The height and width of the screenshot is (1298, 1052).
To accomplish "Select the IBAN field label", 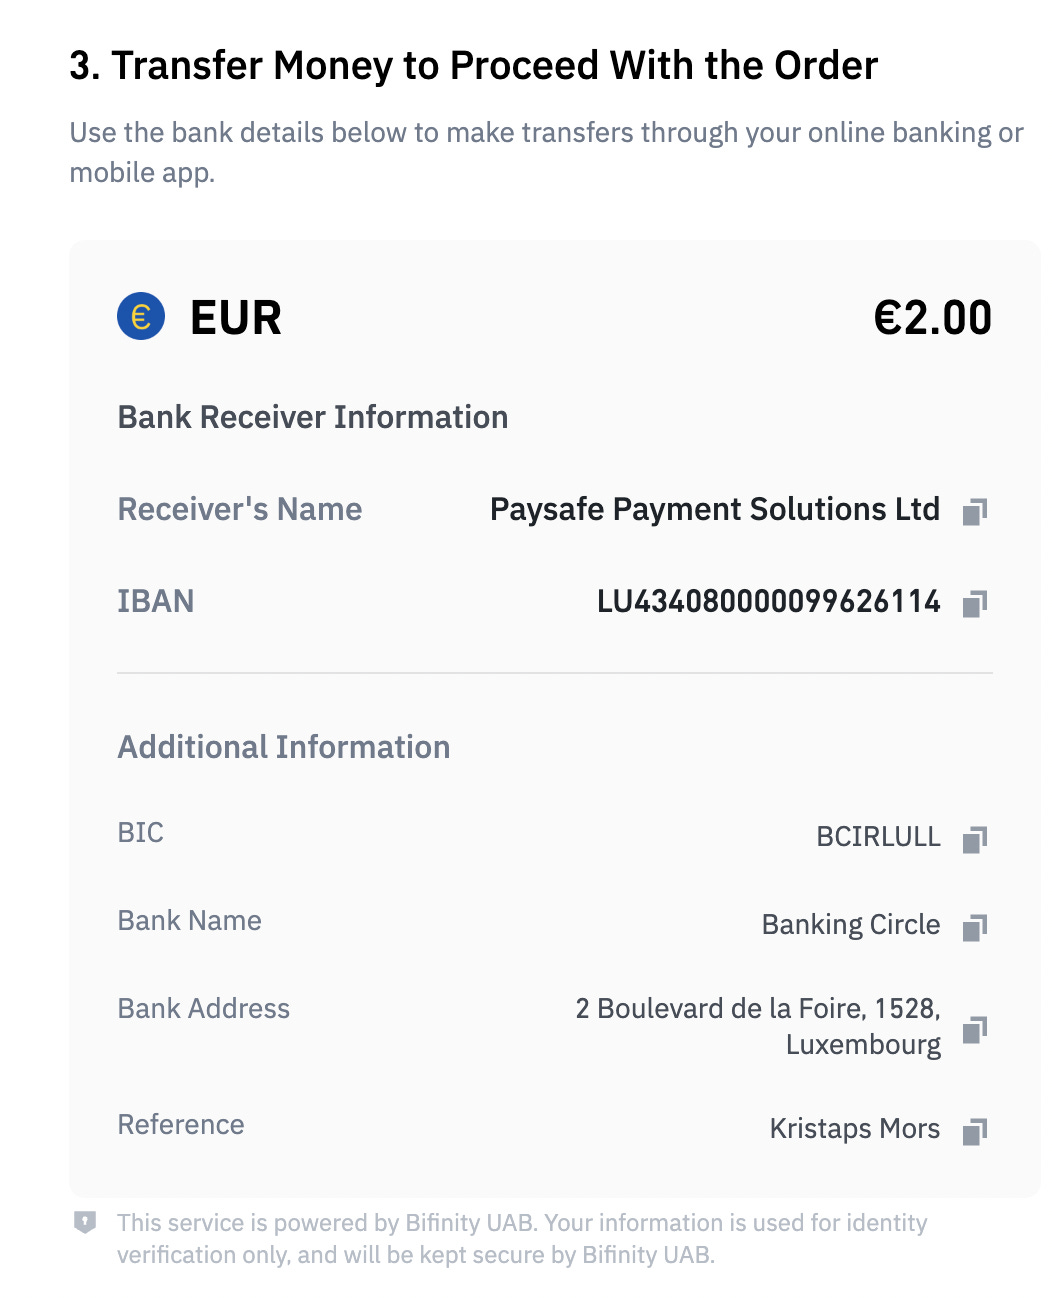I will (x=156, y=602).
